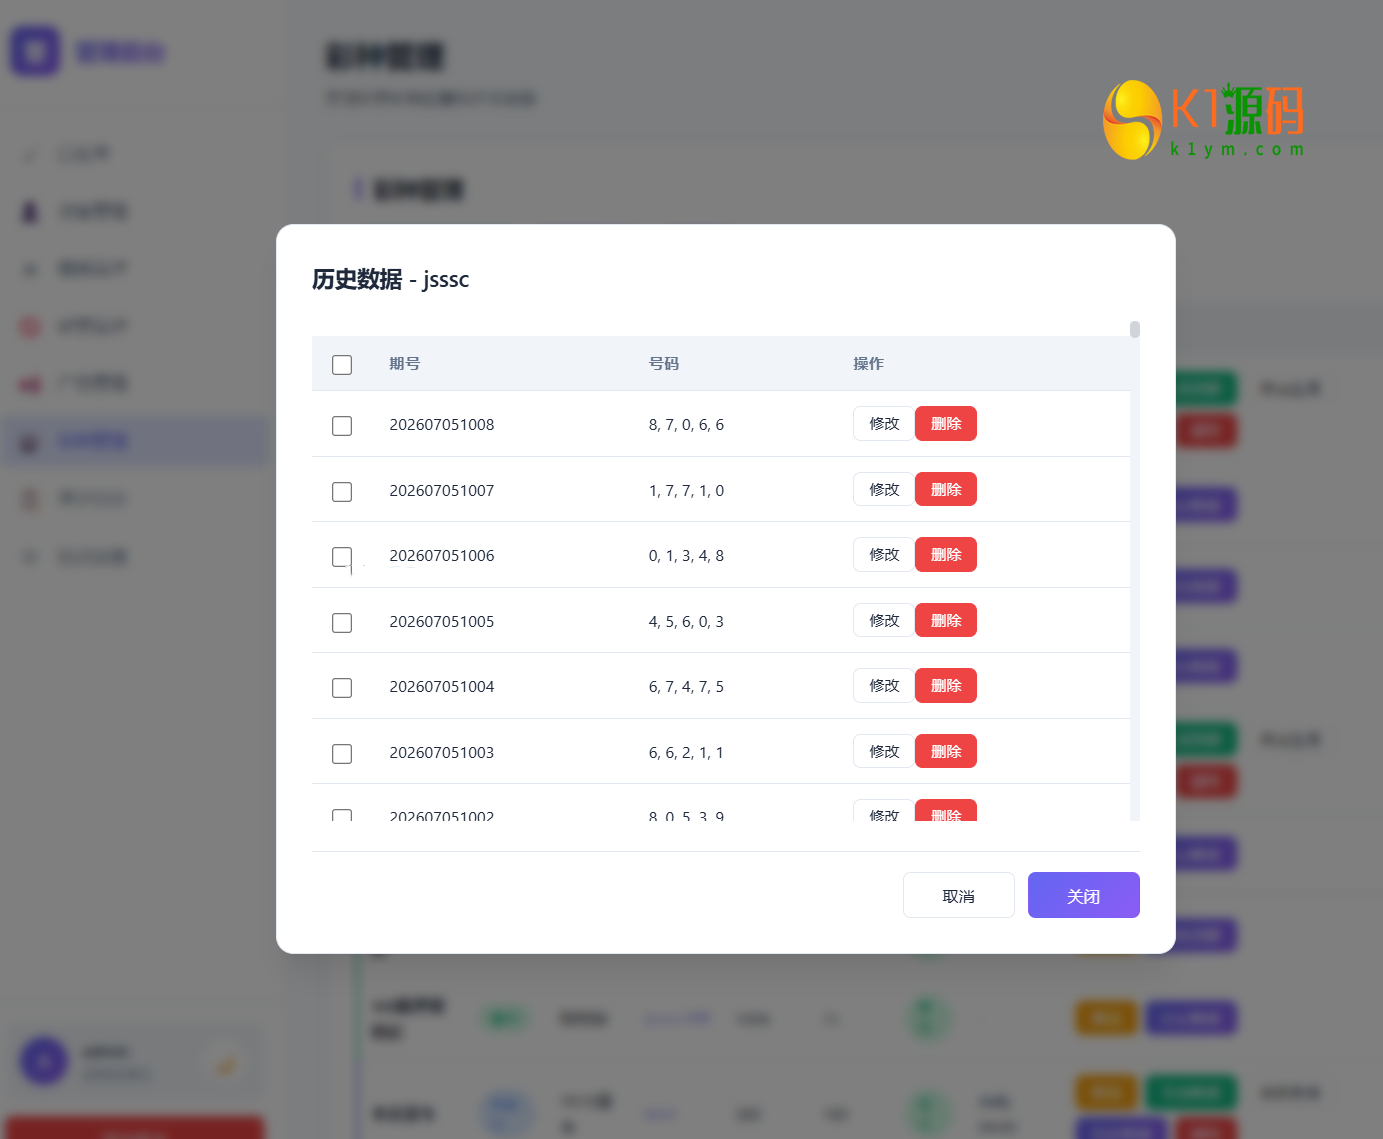Viewport: 1383px width, 1139px height.
Task: Click 删除 for period 202607051008
Action: coord(946,424)
